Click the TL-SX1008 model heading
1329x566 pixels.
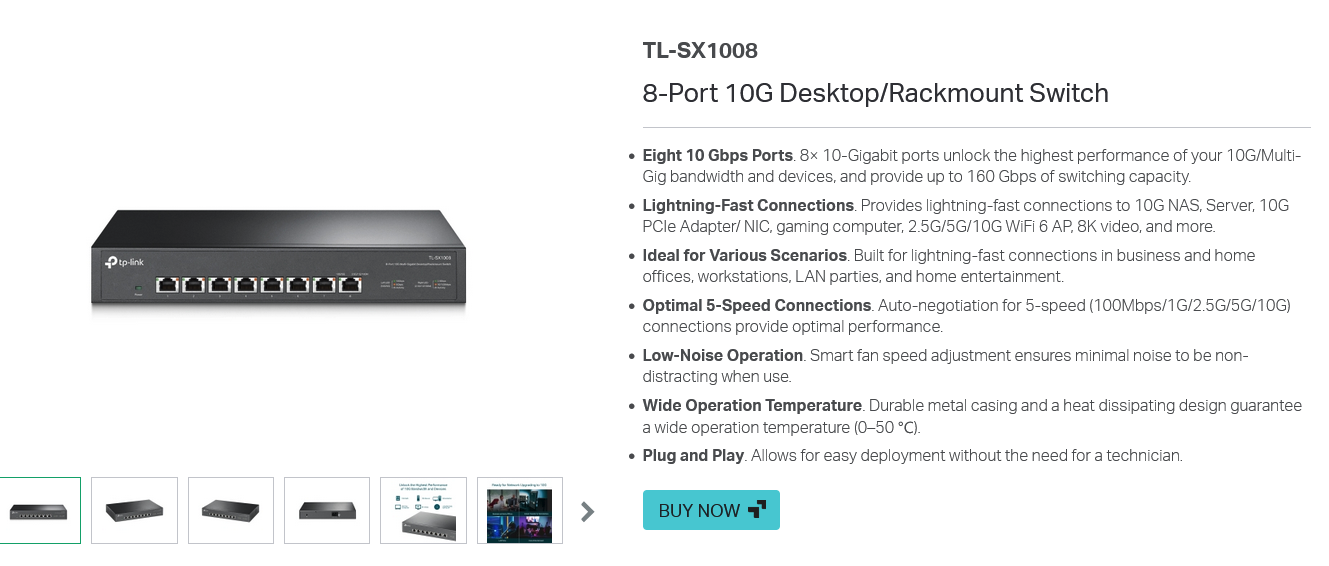pyautogui.click(x=700, y=51)
